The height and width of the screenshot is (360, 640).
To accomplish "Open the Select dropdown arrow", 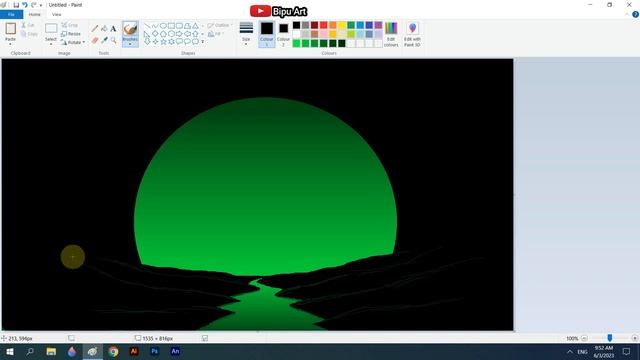I will click(x=51, y=44).
